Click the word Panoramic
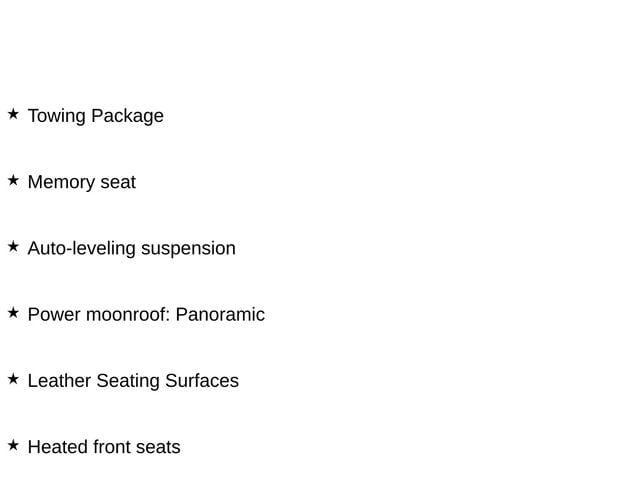This screenshot has width=640, height=480. (x=220, y=315)
